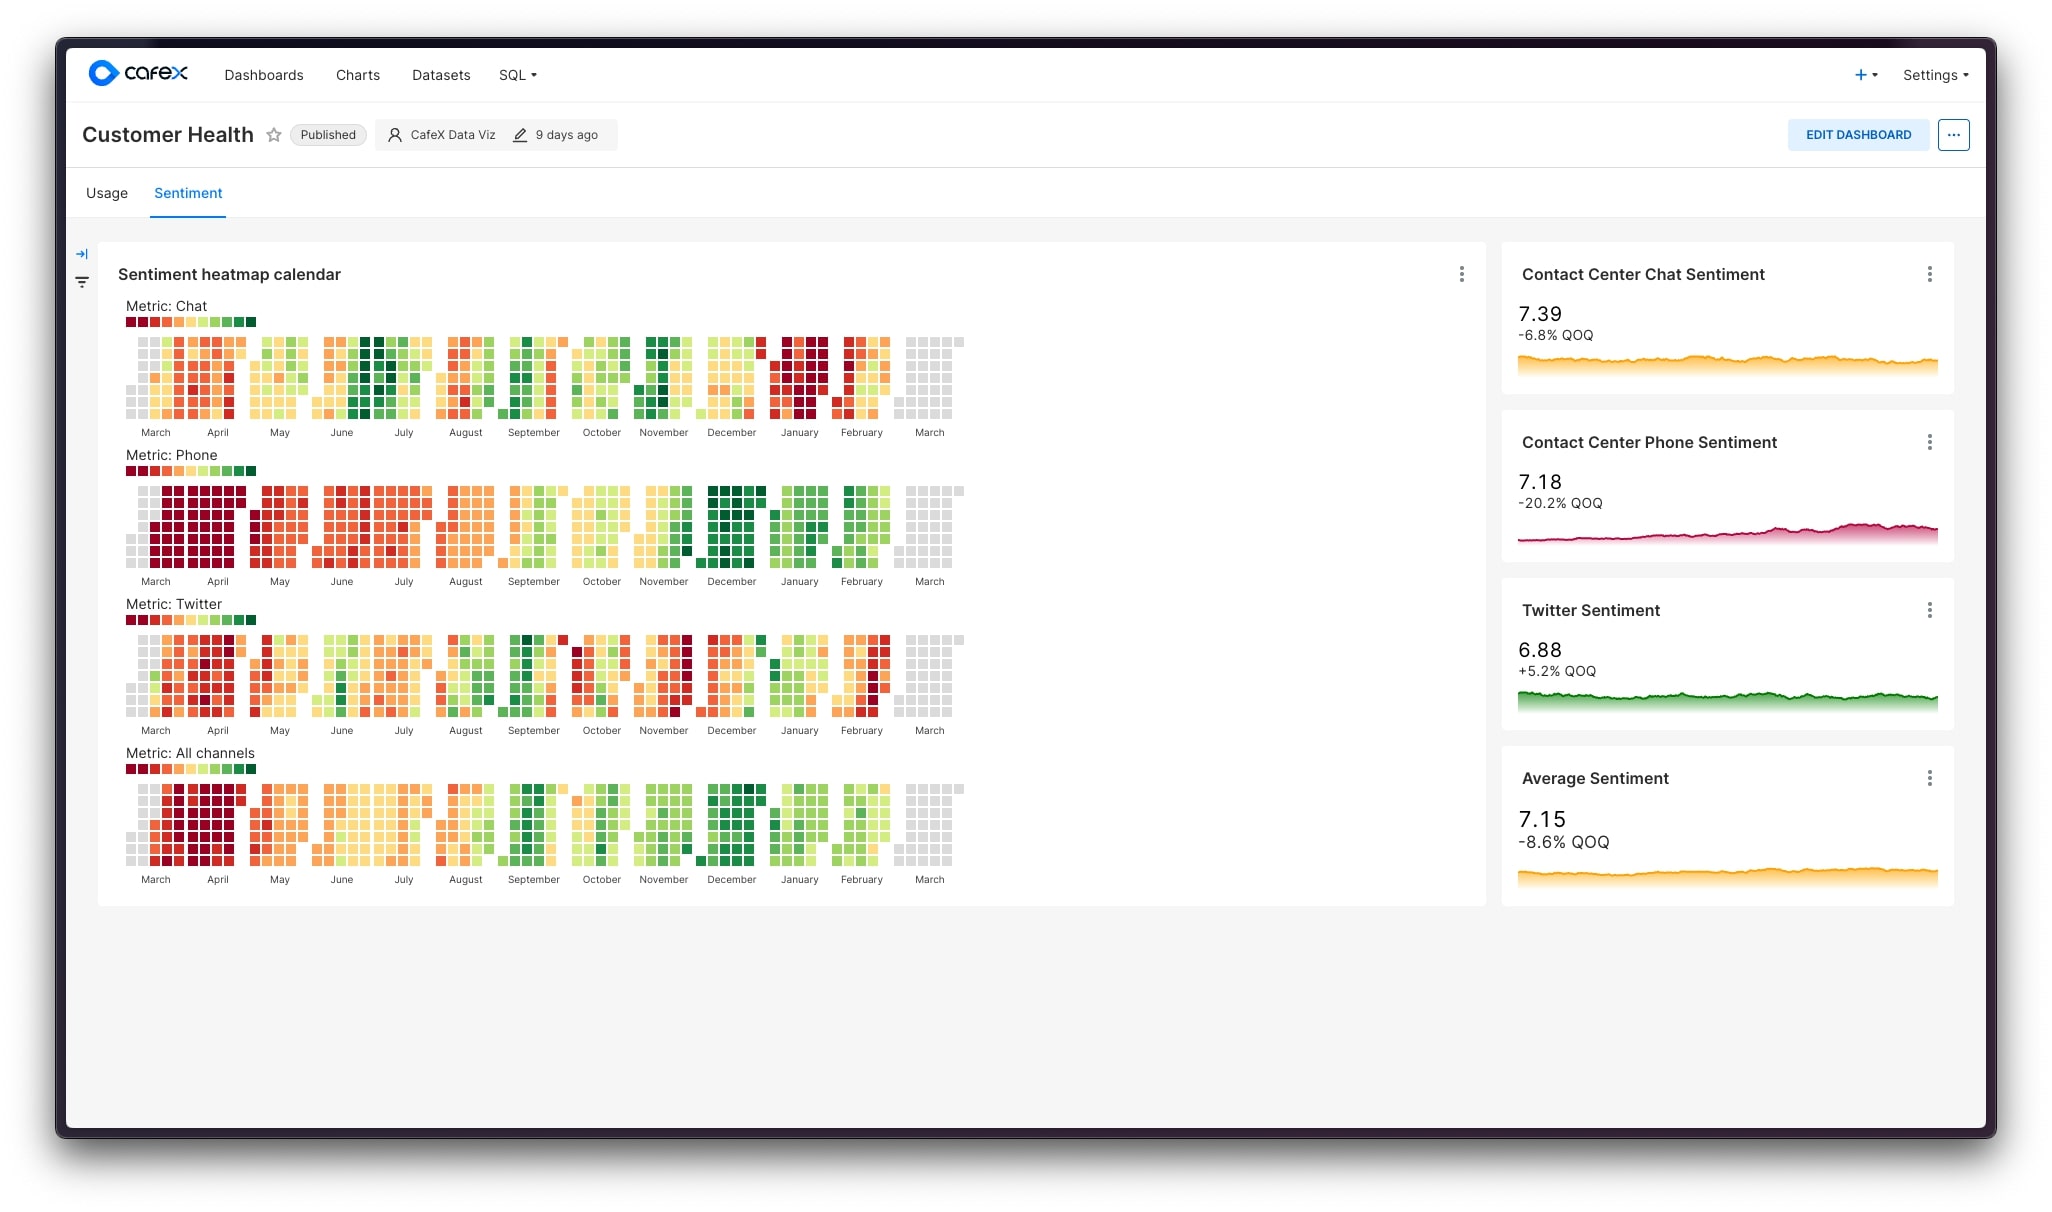
Task: Open the Settings dropdown
Action: [x=1934, y=75]
